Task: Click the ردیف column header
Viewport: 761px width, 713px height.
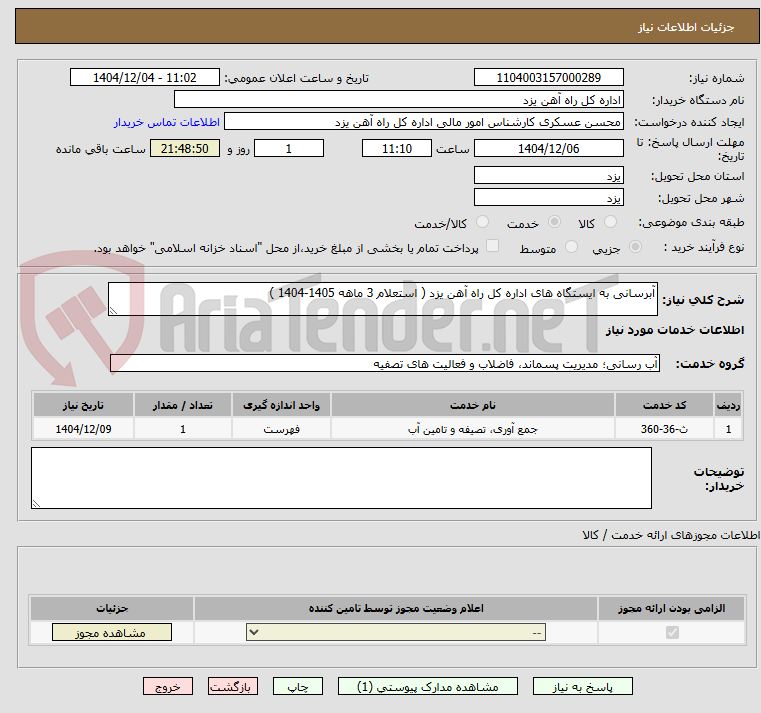Action: click(728, 405)
